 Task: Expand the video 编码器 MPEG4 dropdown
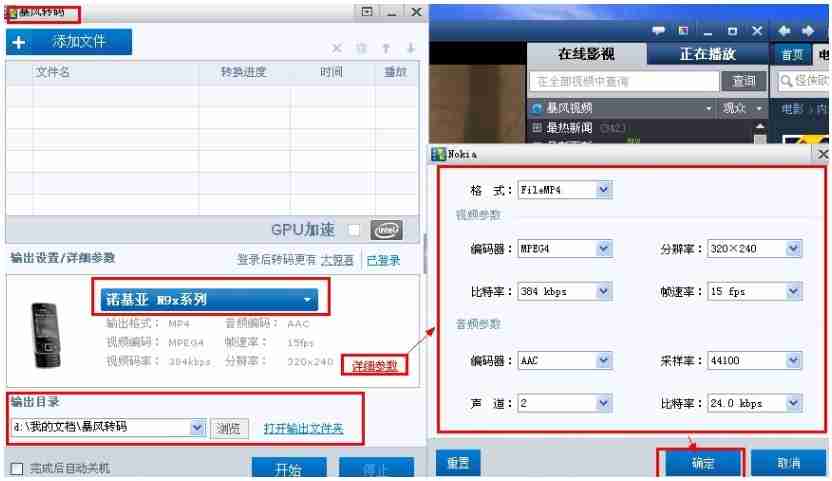tap(603, 248)
